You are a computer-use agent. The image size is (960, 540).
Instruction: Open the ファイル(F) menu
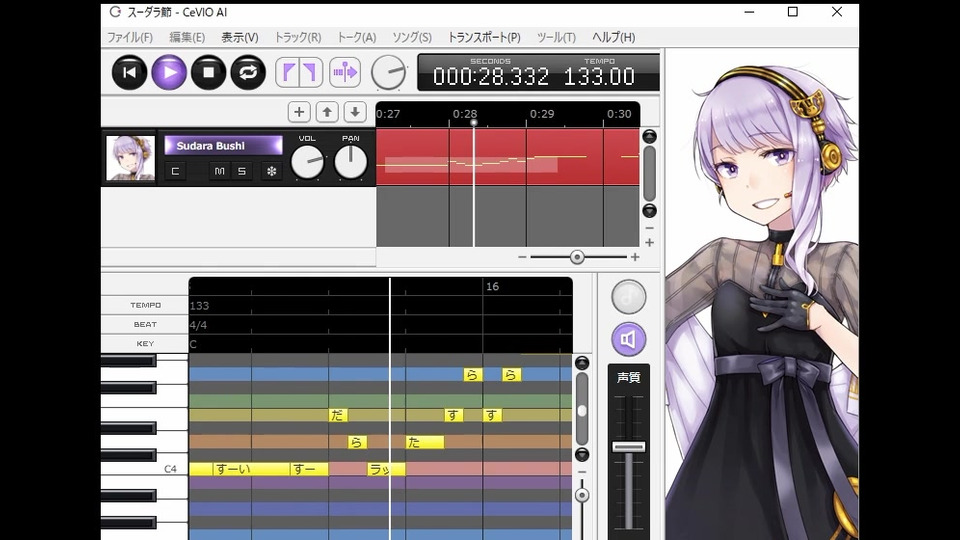pos(130,37)
